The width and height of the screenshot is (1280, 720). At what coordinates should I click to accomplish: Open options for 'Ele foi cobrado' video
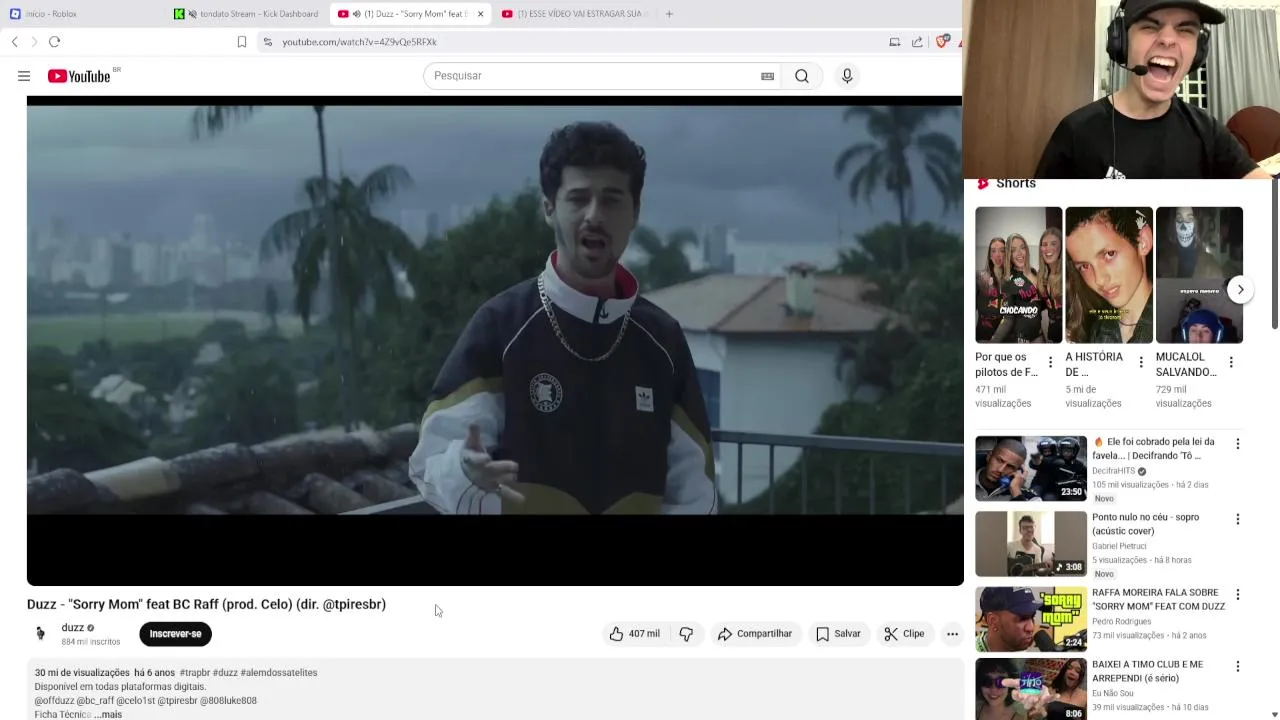[x=1237, y=444]
